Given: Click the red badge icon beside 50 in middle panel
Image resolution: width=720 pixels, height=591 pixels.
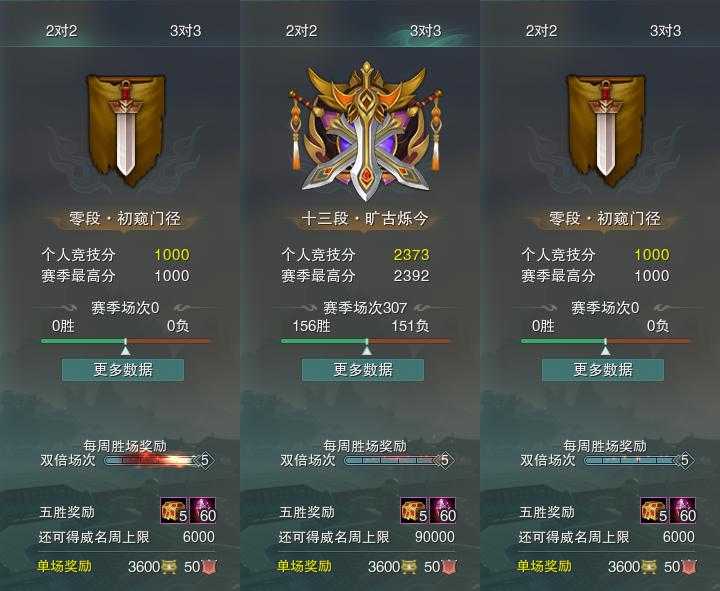Looking at the screenshot, I should click(449, 567).
